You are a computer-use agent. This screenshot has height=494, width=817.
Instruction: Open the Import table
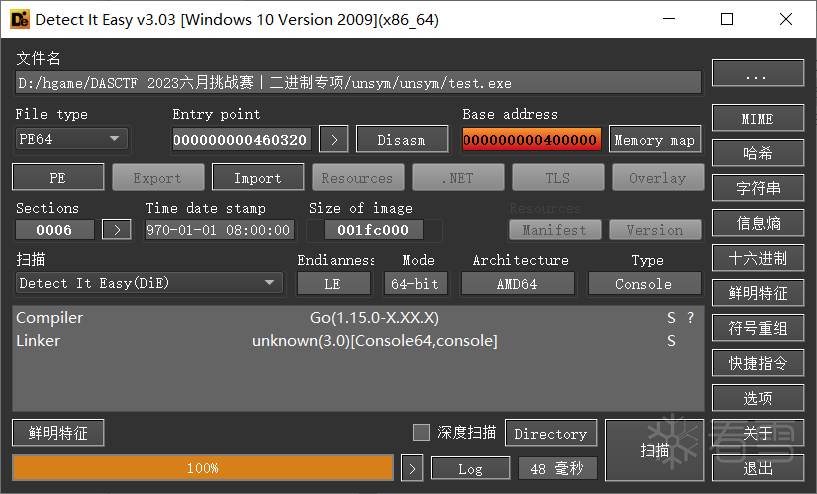point(258,178)
